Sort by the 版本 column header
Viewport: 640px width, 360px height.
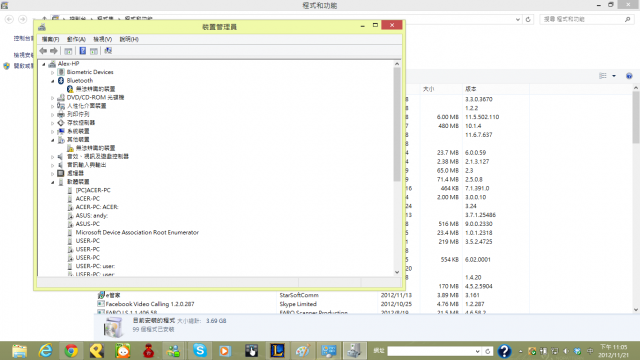[496, 89]
